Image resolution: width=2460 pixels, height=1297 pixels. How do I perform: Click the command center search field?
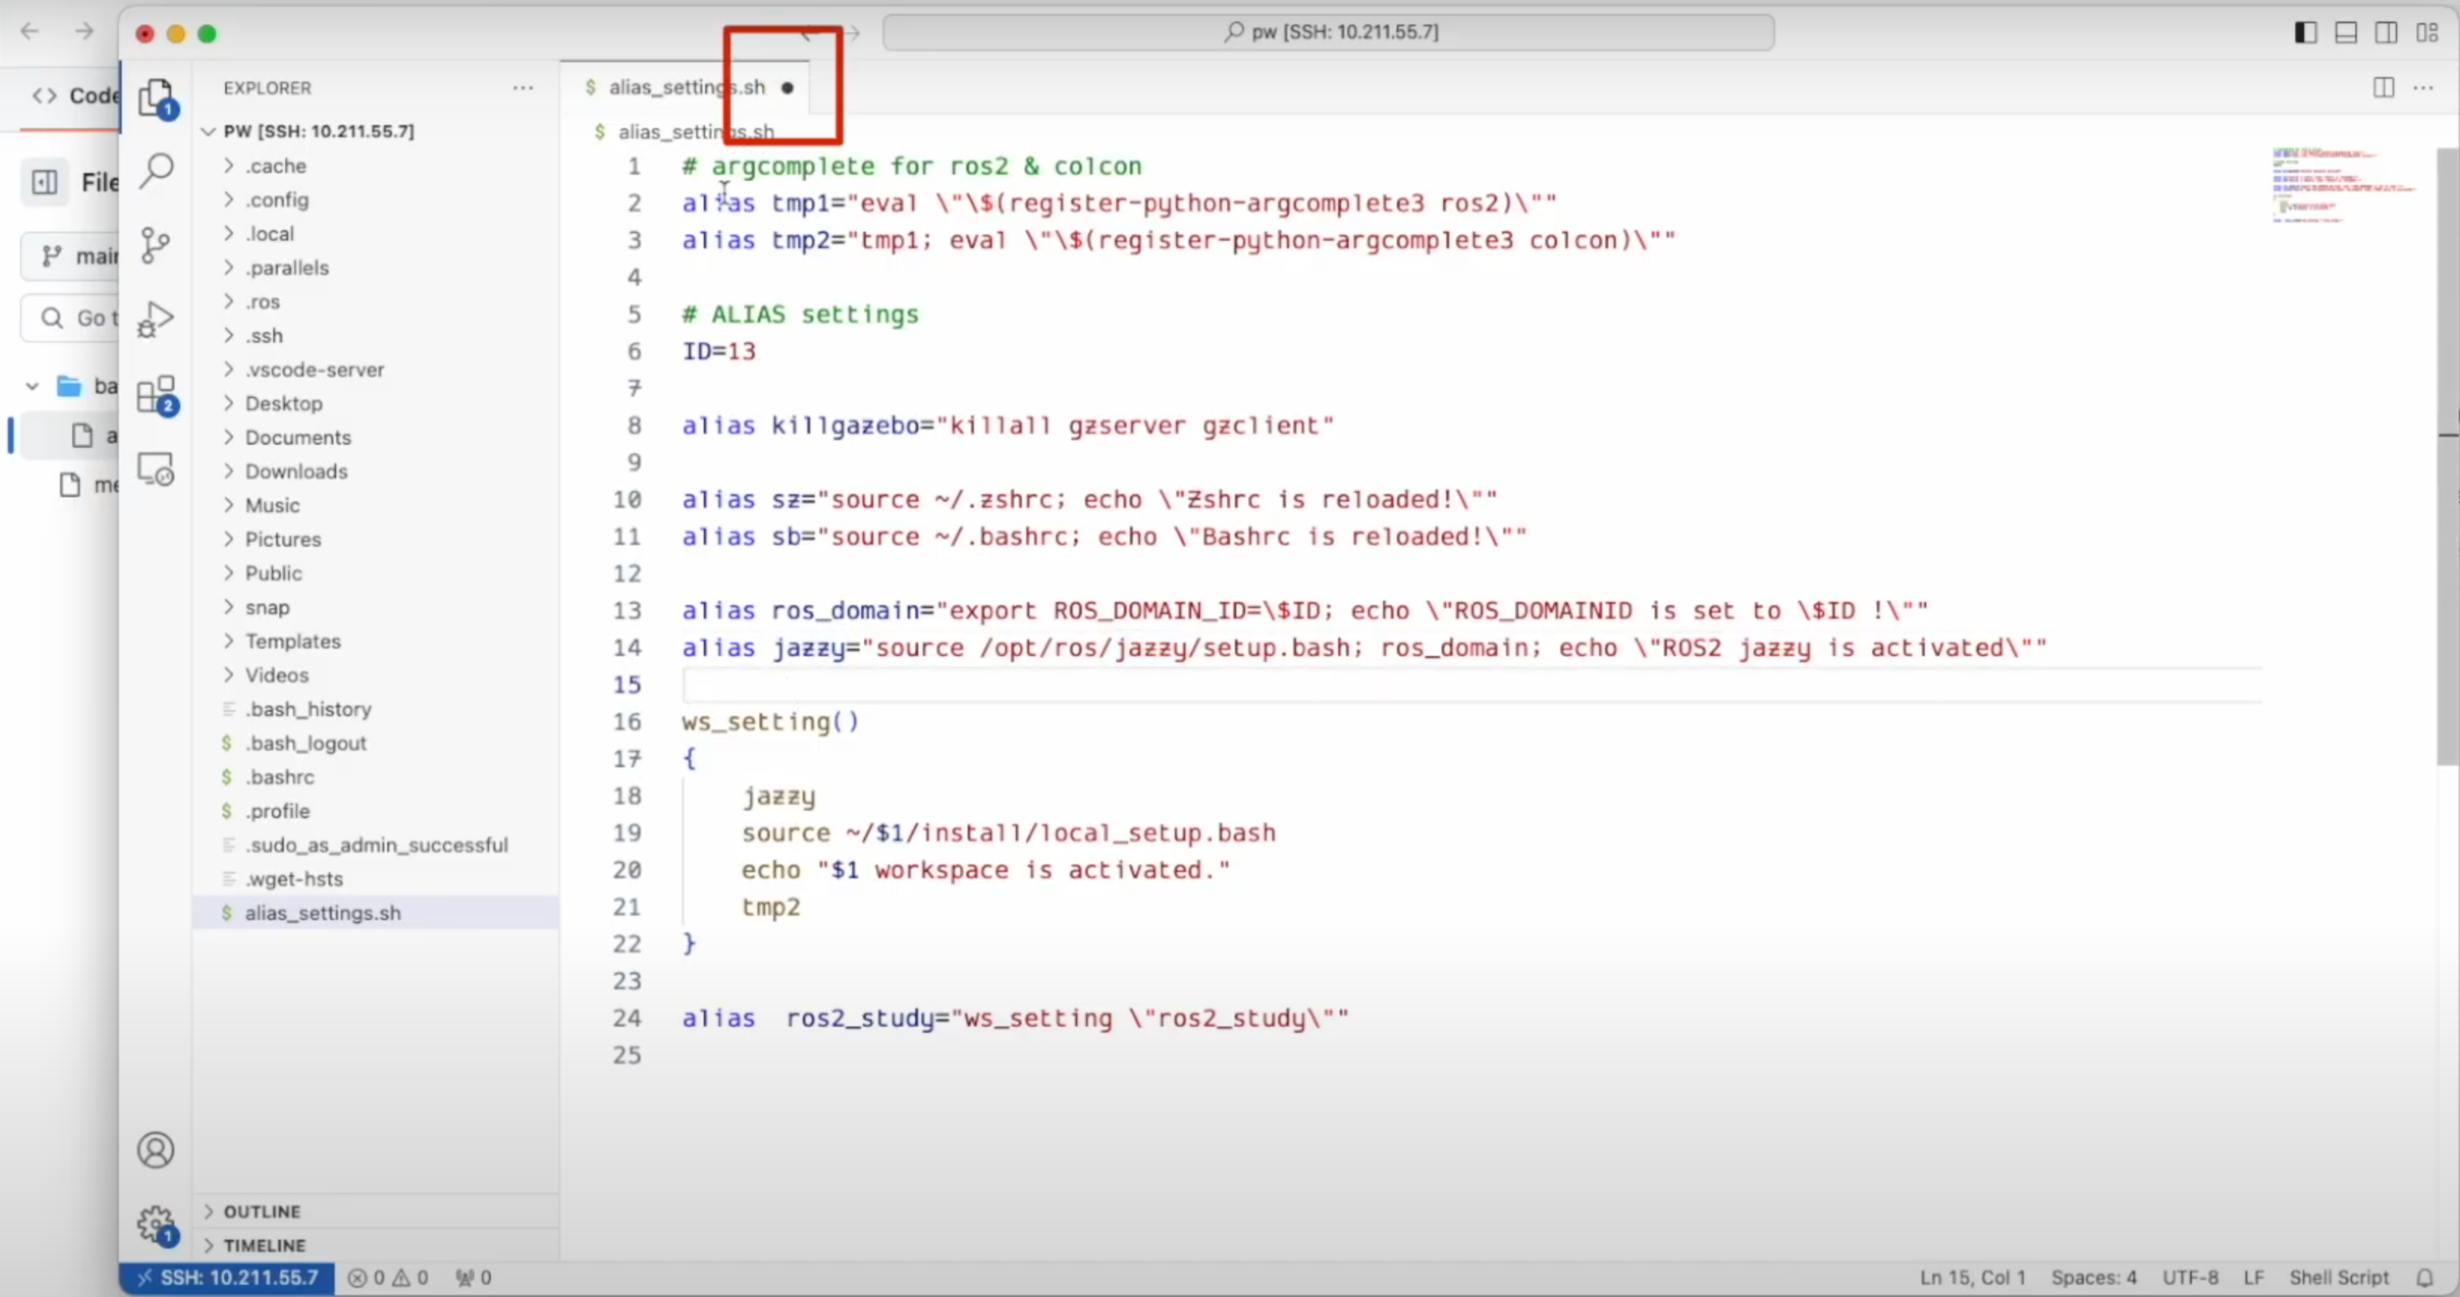1328,32
